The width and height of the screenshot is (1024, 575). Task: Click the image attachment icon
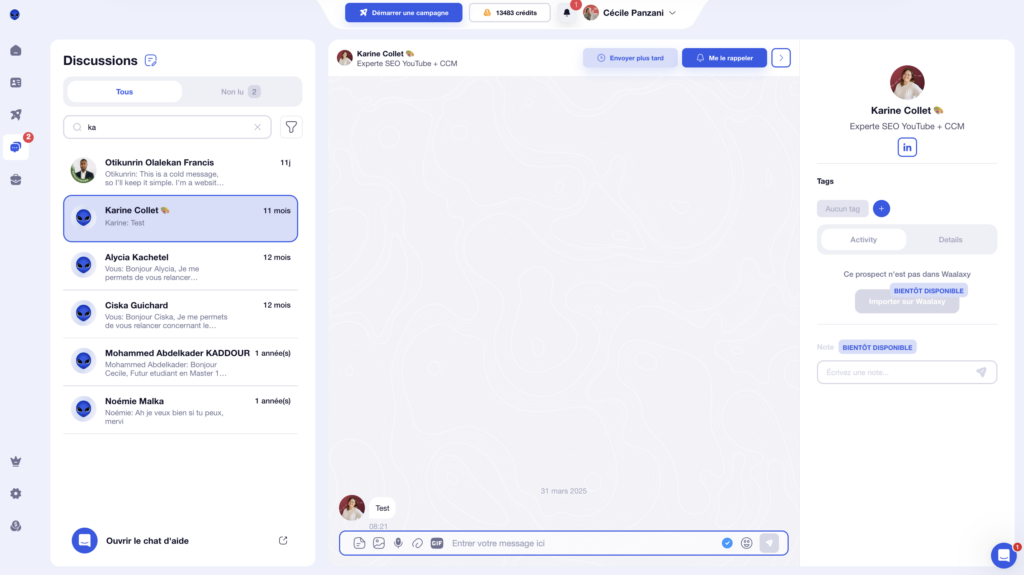coord(379,543)
